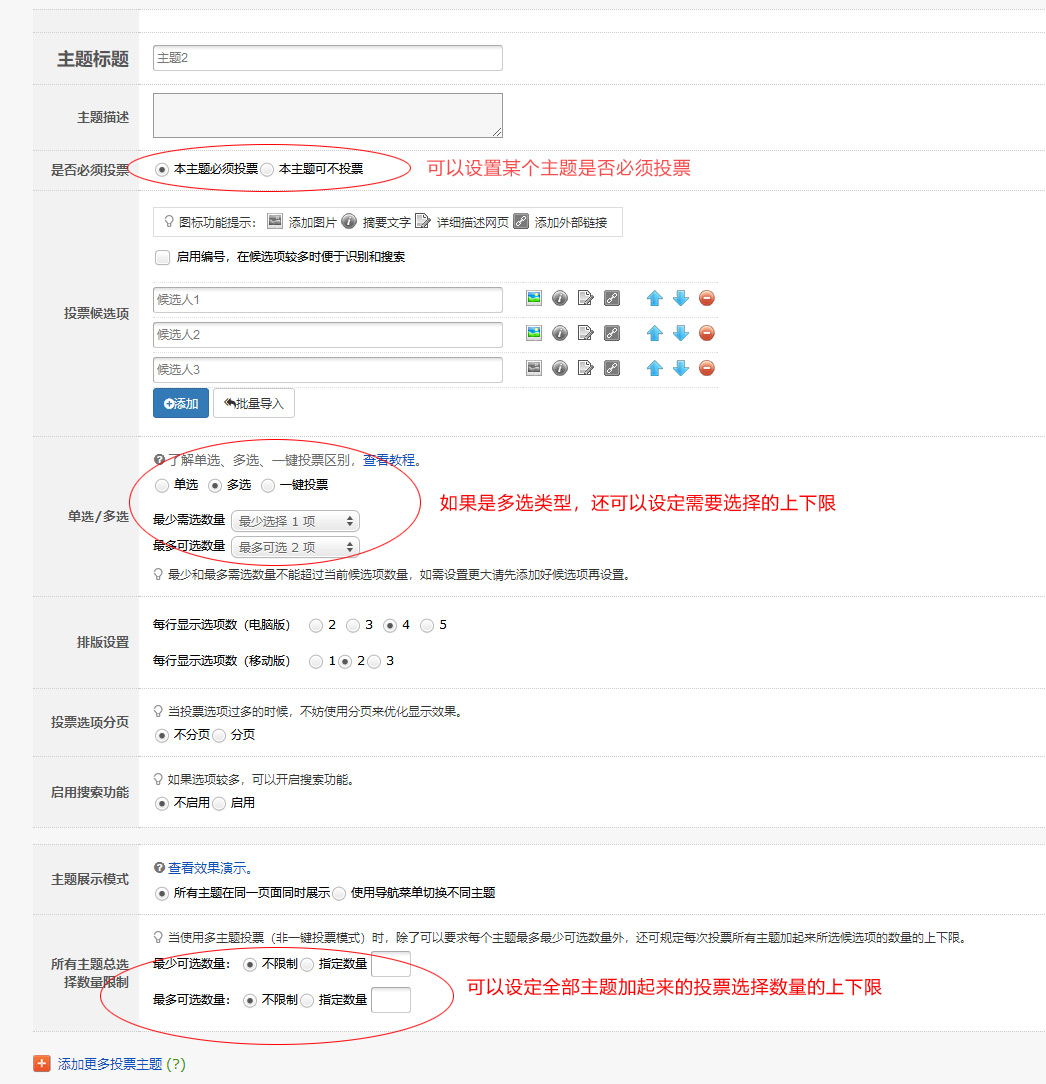The image size is (1046, 1084).
Task: Select 一键投票 voting type
Action: 268,485
